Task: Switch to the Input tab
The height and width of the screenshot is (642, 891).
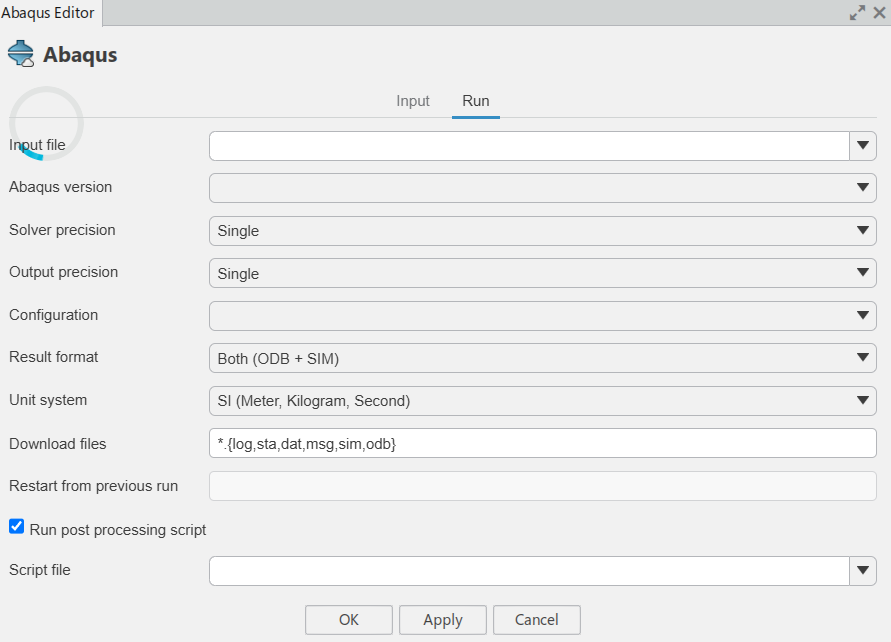Action: pyautogui.click(x=413, y=101)
